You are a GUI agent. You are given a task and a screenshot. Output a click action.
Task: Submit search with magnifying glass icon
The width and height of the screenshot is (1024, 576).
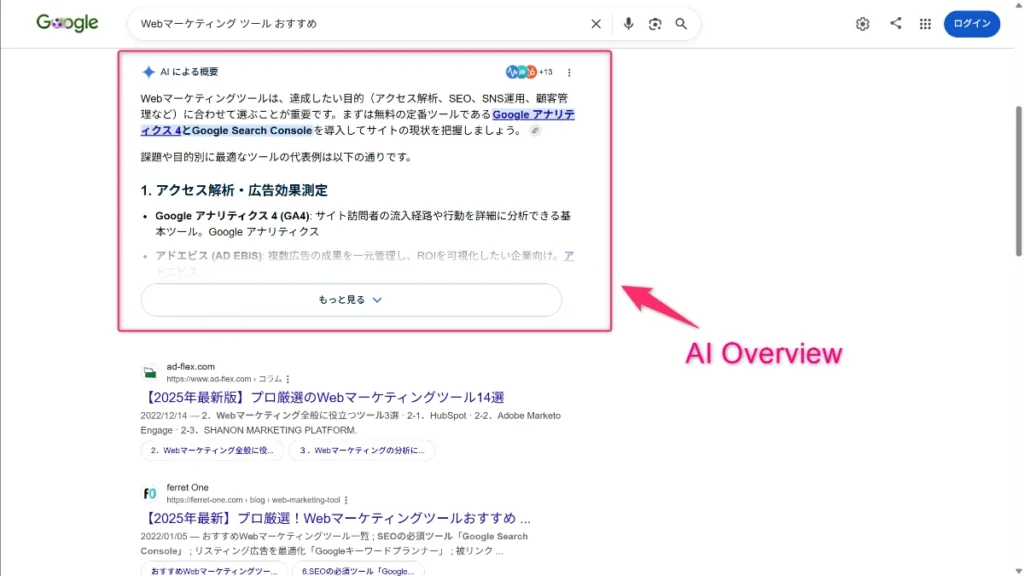tap(681, 24)
